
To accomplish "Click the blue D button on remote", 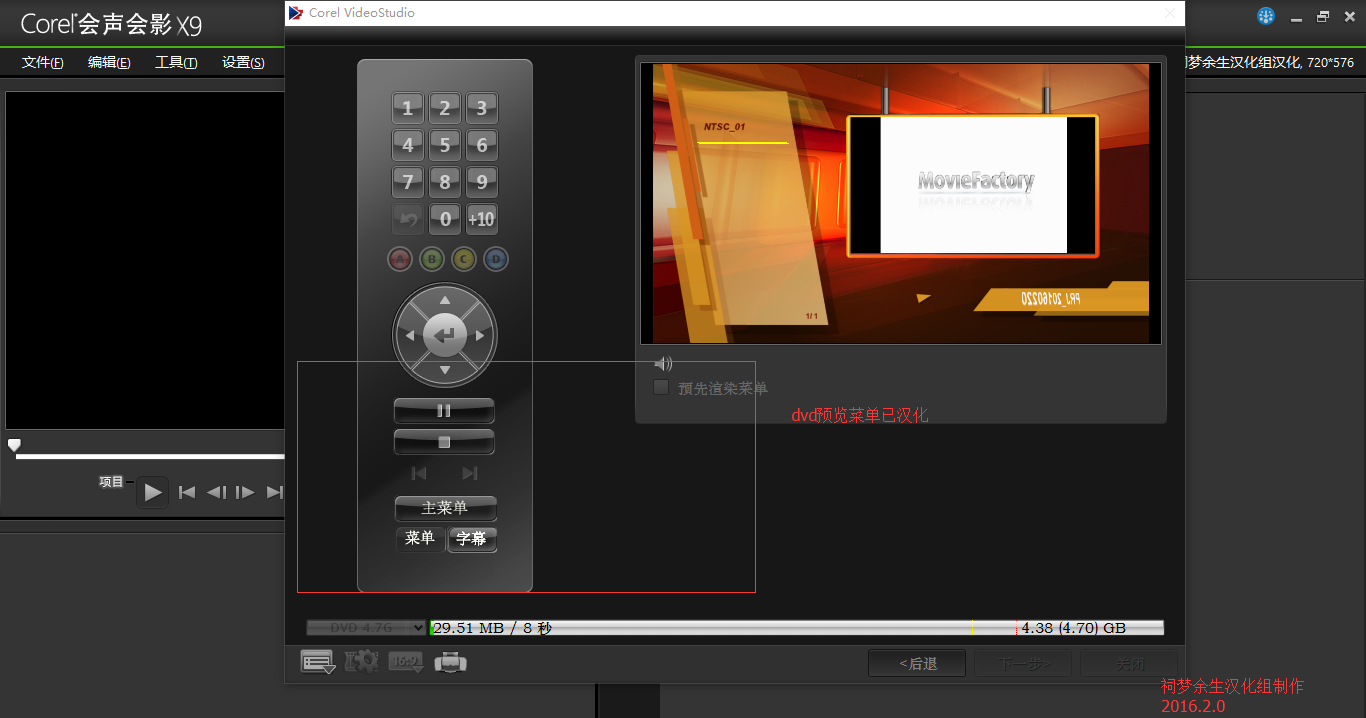I will click(496, 260).
